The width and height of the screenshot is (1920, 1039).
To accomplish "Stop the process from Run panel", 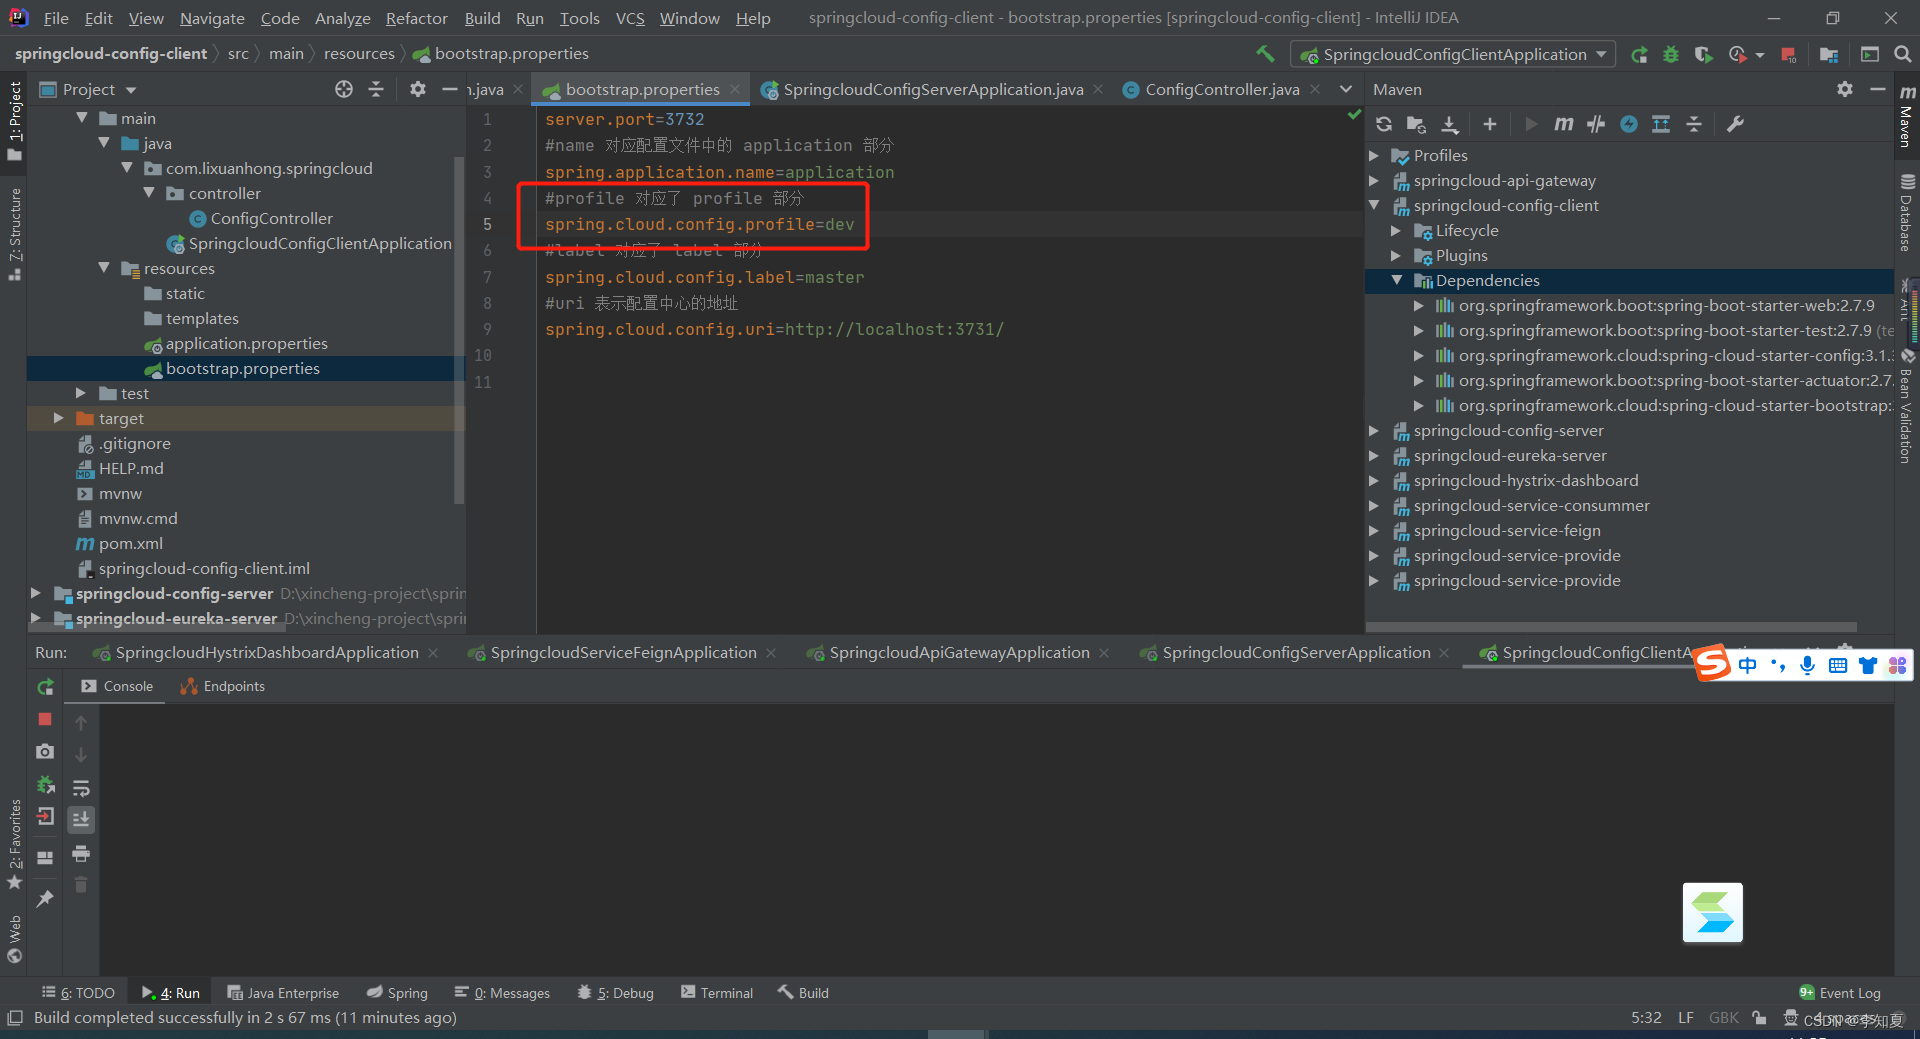I will click(x=45, y=719).
